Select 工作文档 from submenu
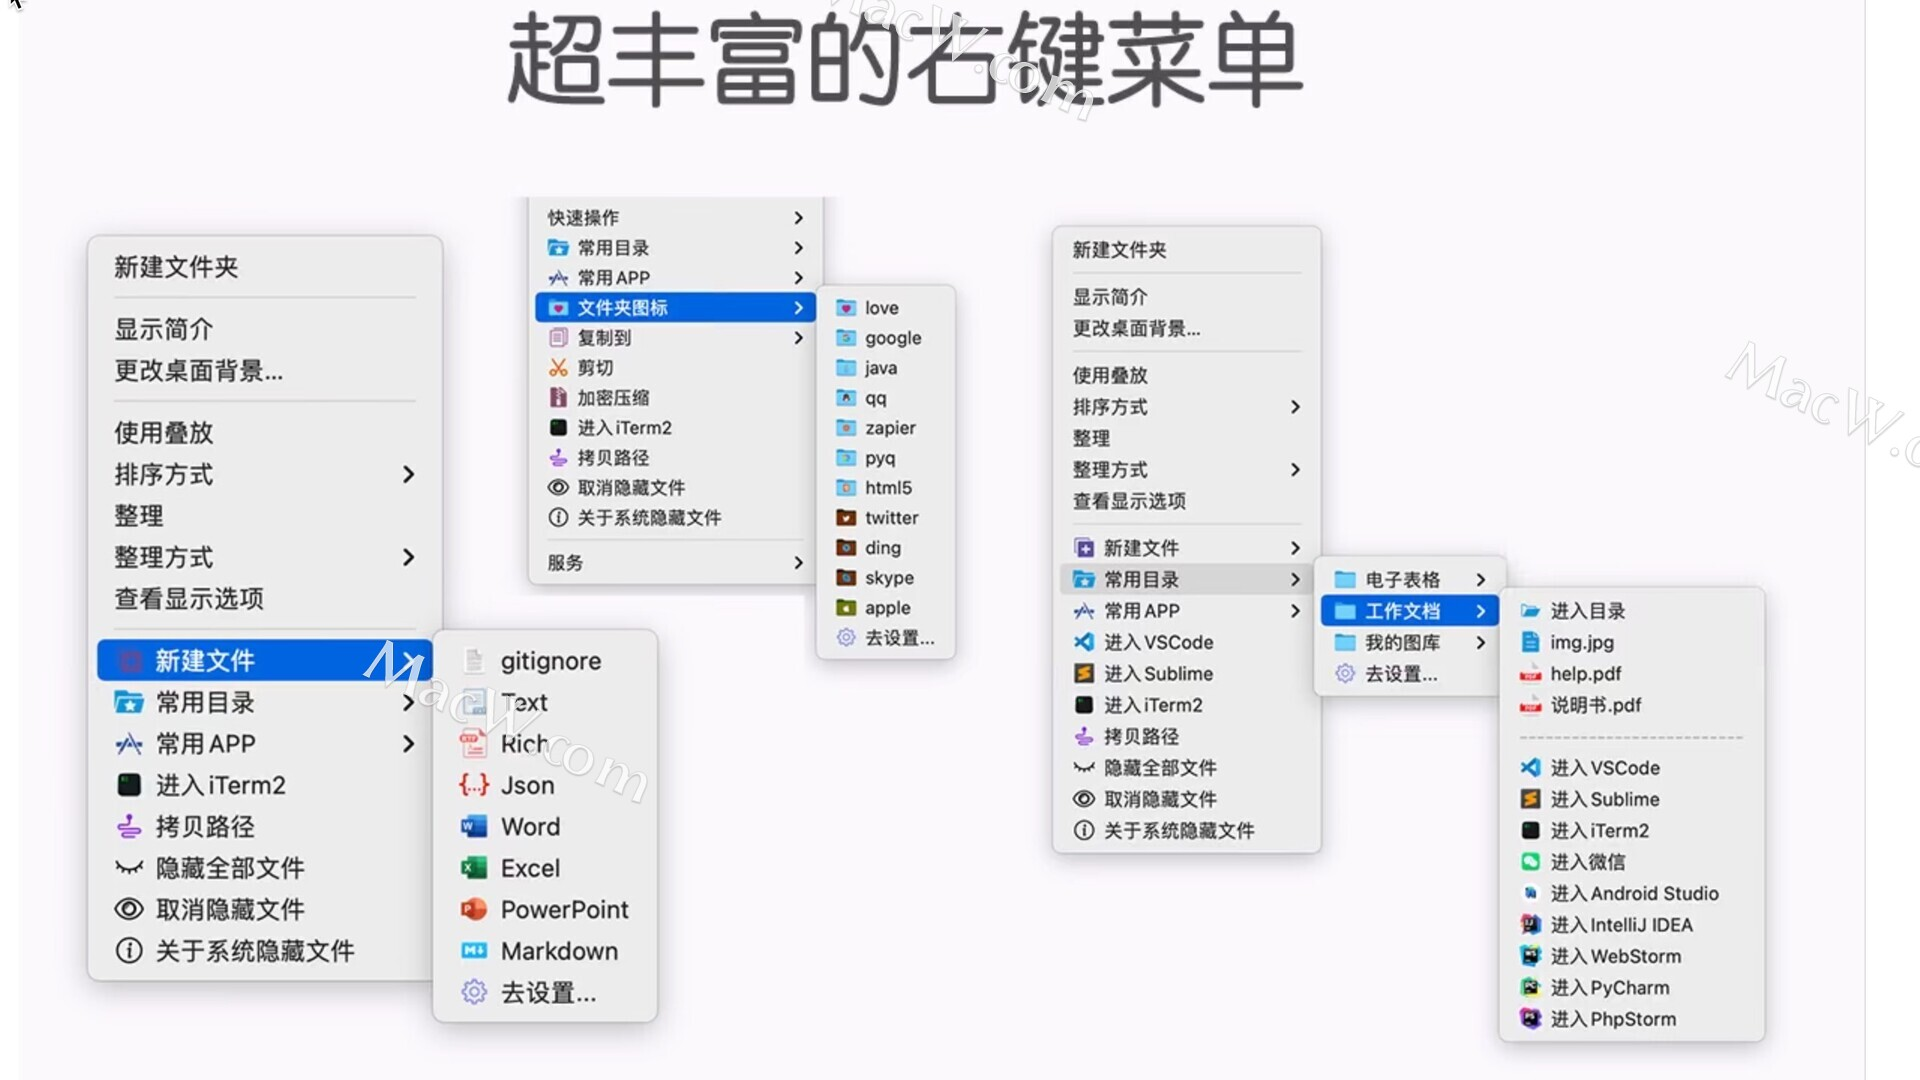This screenshot has width=1920, height=1080. coord(1404,609)
